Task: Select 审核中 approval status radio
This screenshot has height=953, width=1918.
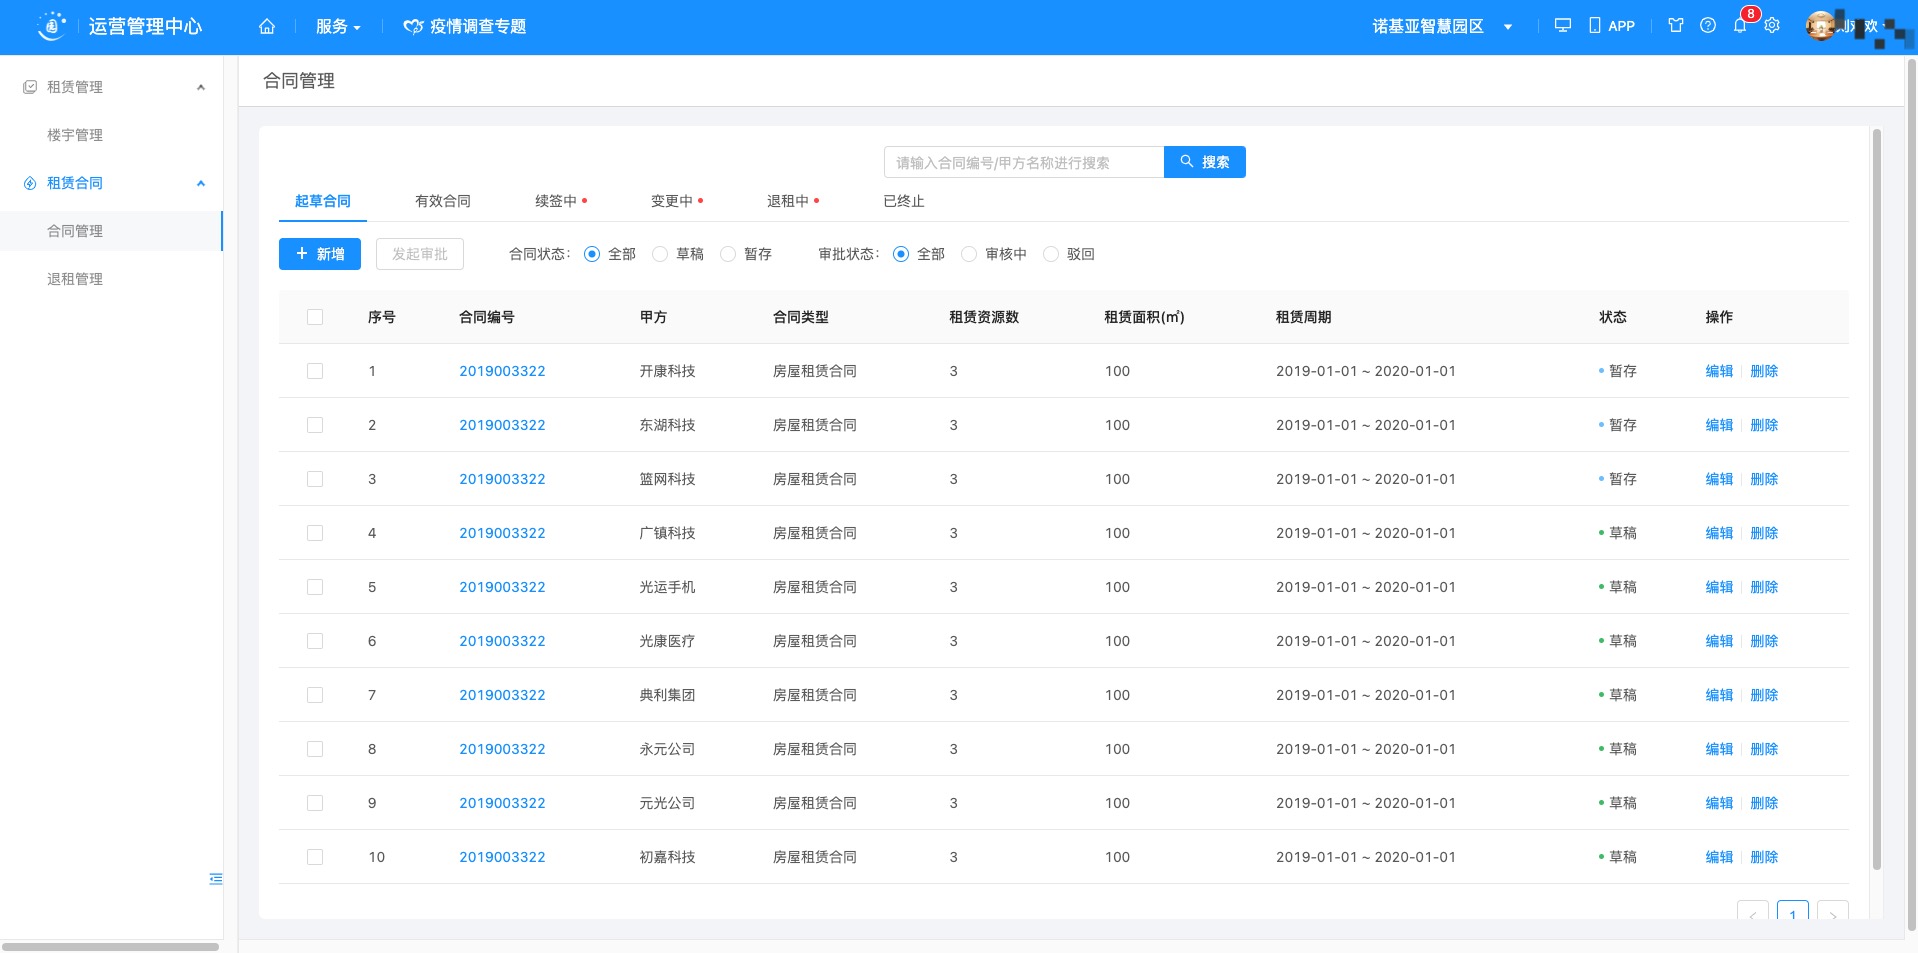Action: click(969, 254)
